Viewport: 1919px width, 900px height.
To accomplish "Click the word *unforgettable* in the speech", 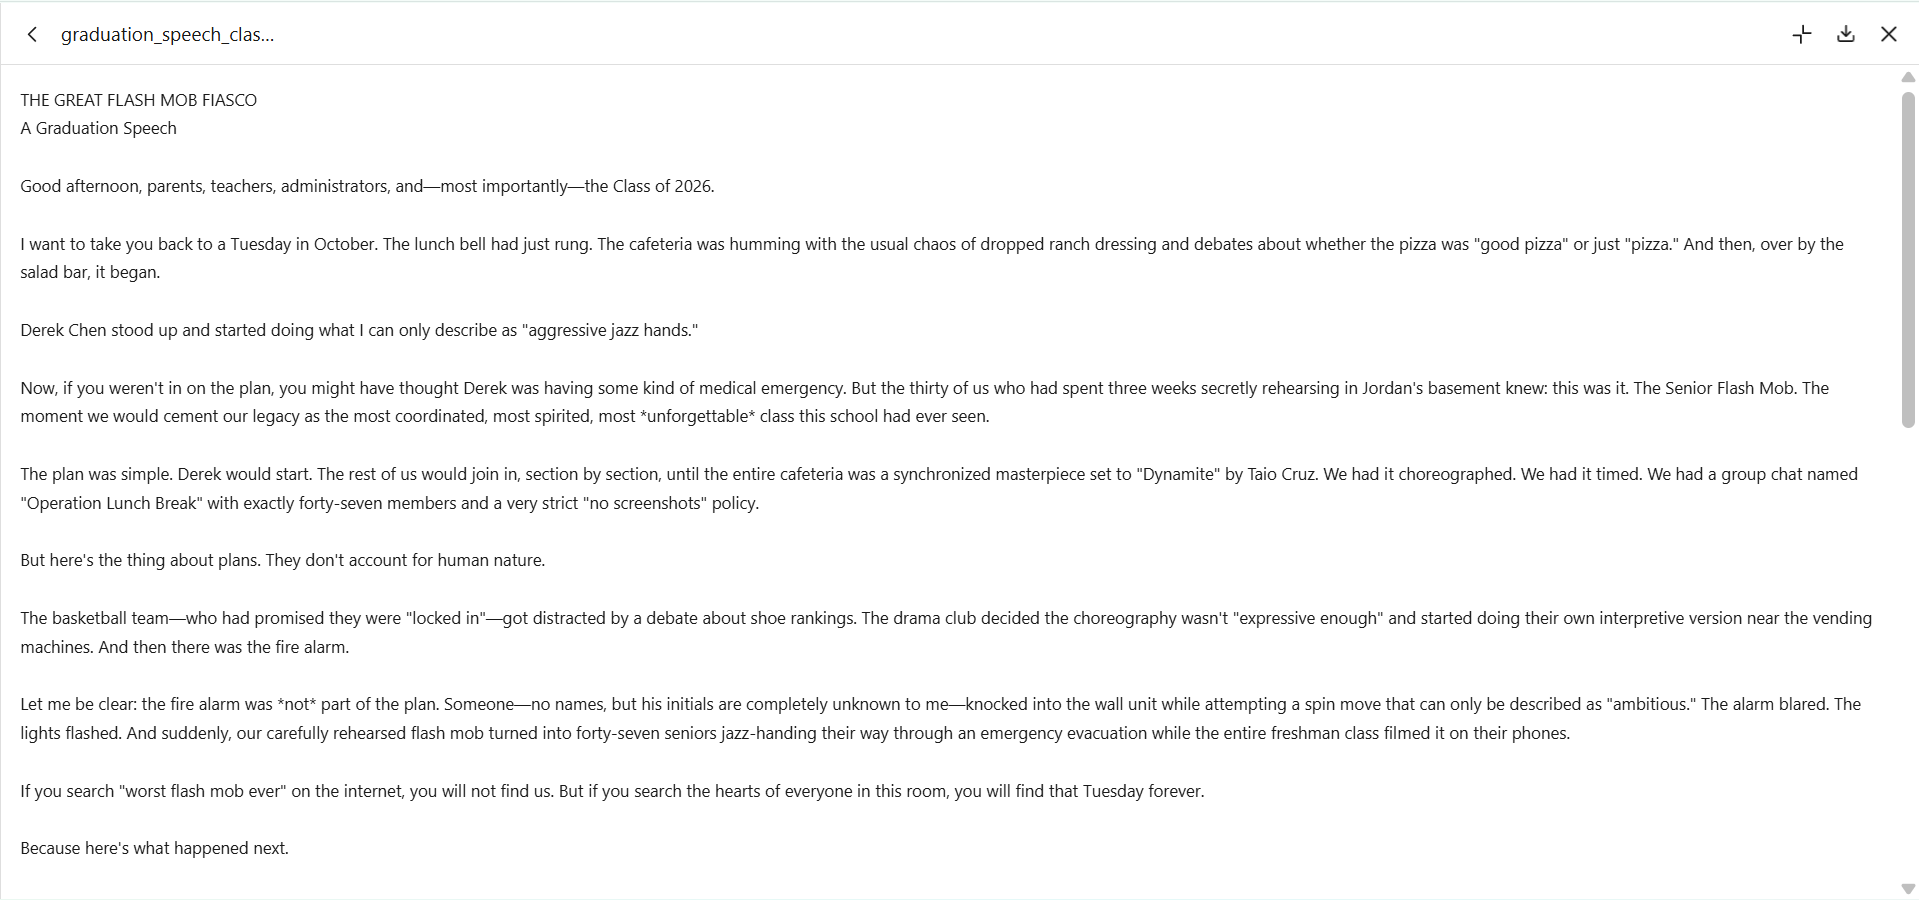I will pyautogui.click(x=697, y=416).
